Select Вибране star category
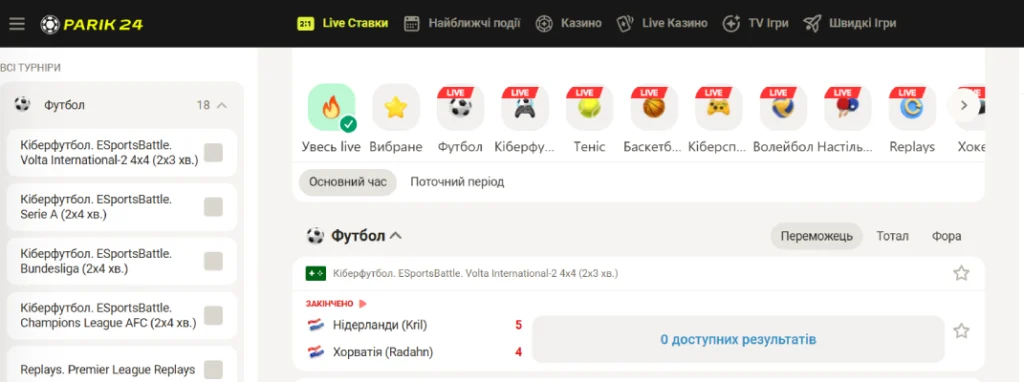Screen dimensions: 1024x382 click(396, 107)
